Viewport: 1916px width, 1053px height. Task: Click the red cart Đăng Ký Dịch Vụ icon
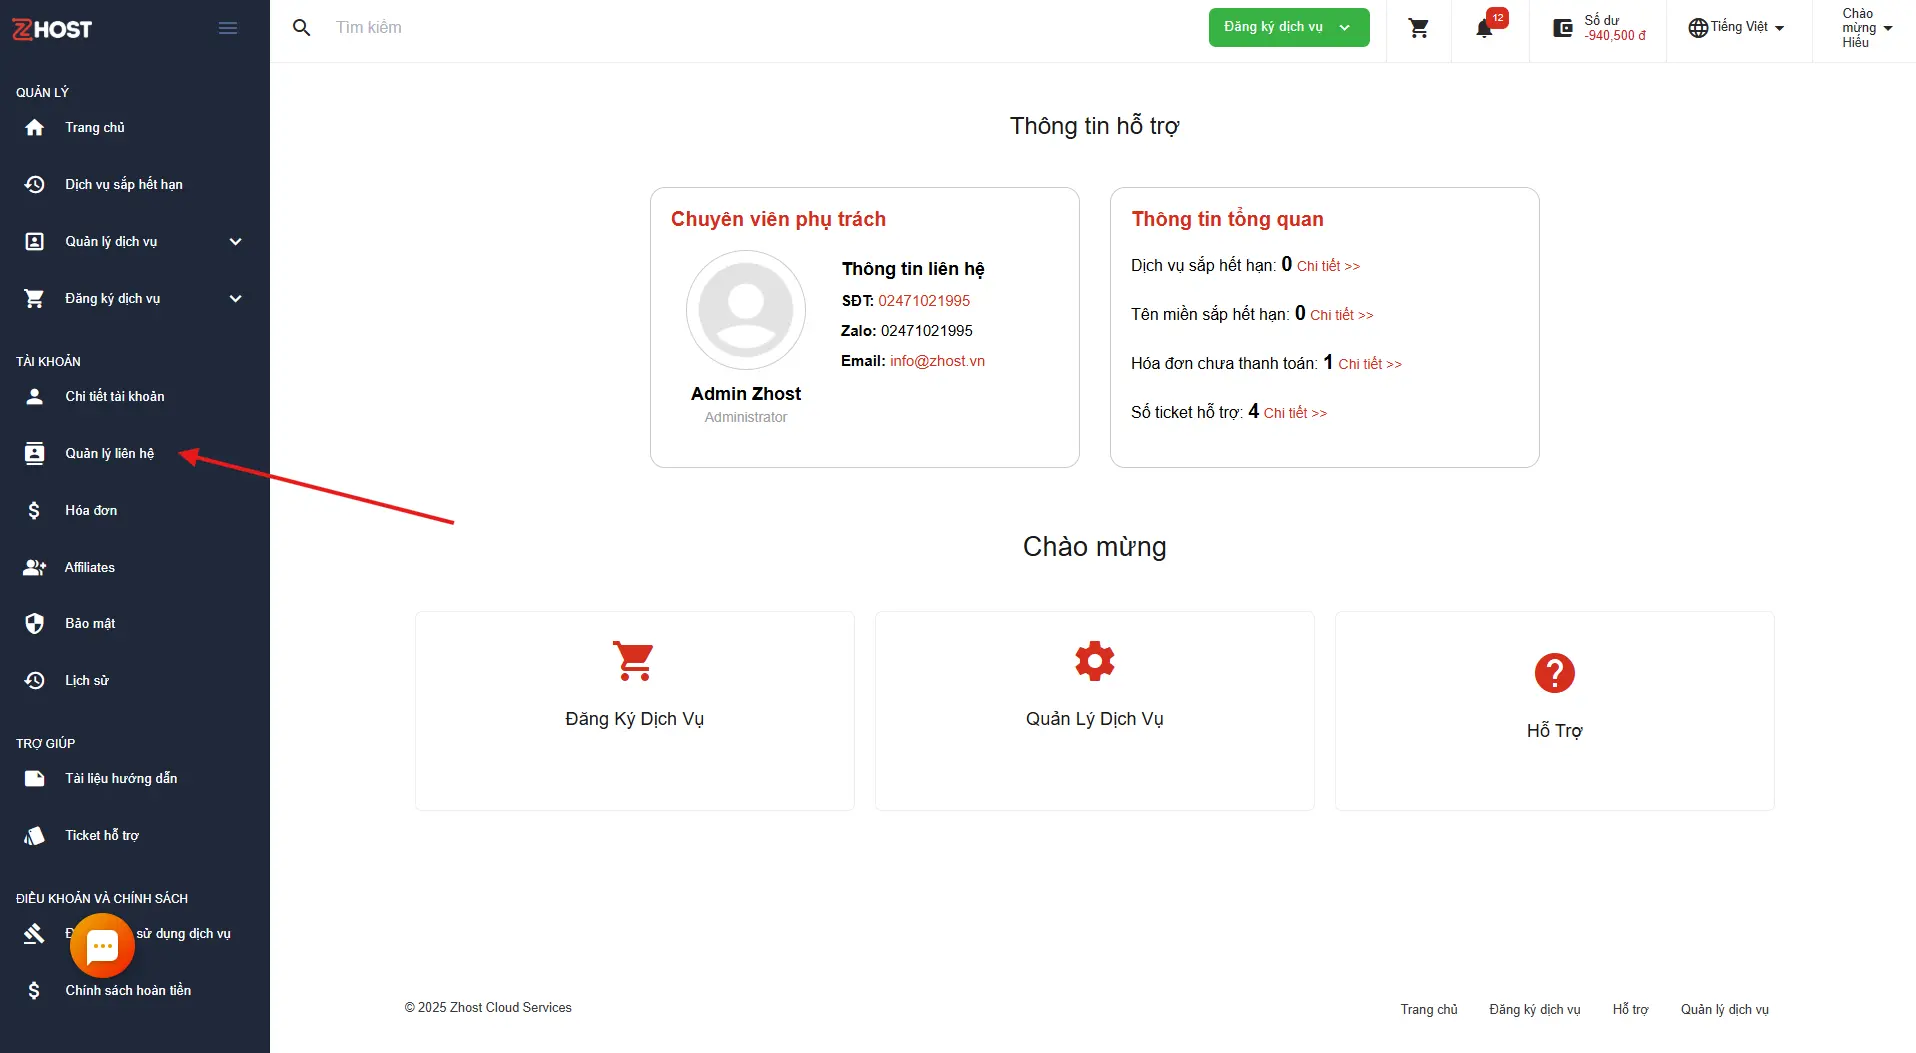[x=634, y=661]
